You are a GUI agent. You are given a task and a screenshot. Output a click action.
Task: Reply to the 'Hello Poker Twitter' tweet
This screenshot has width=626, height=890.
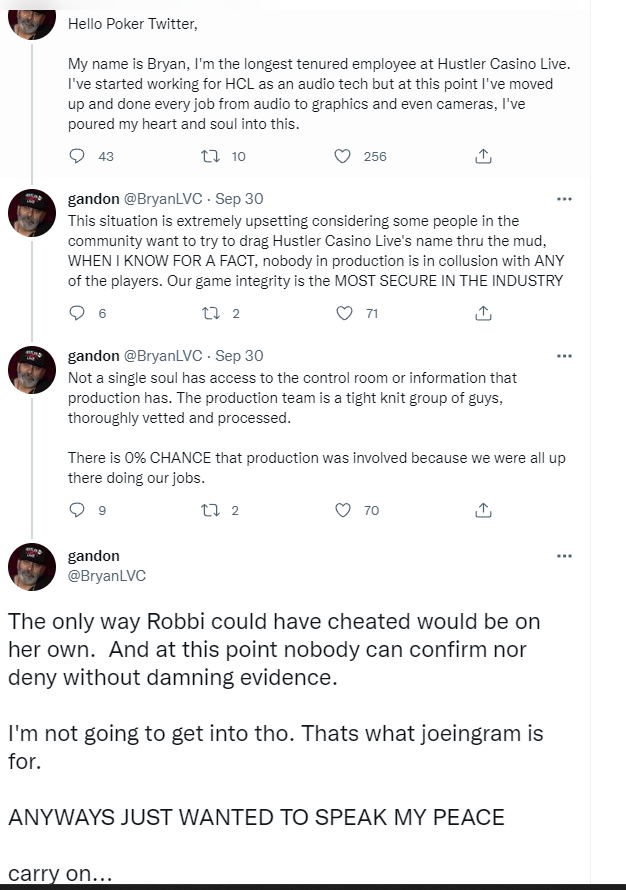(78, 156)
